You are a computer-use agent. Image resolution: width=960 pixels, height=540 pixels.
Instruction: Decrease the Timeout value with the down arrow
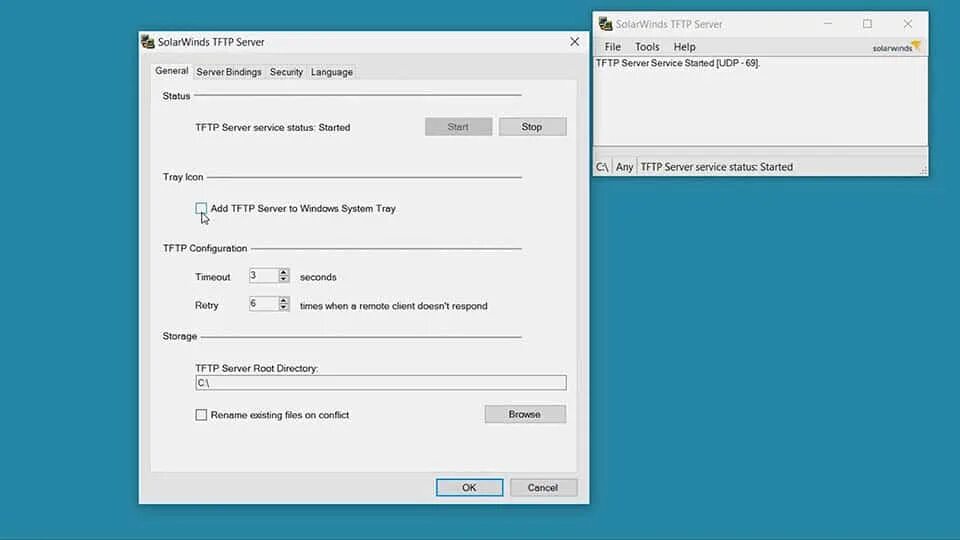pos(283,279)
